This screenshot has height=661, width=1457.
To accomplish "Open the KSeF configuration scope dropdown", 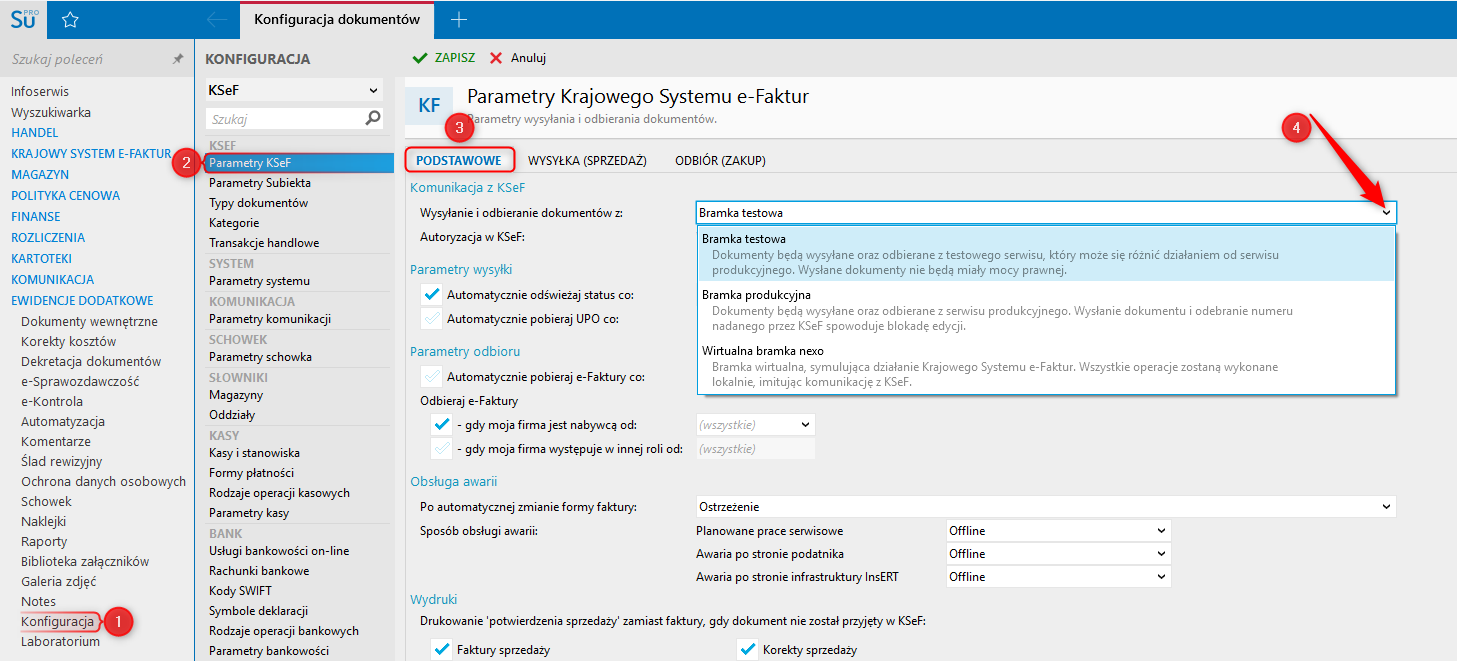I will (294, 90).
